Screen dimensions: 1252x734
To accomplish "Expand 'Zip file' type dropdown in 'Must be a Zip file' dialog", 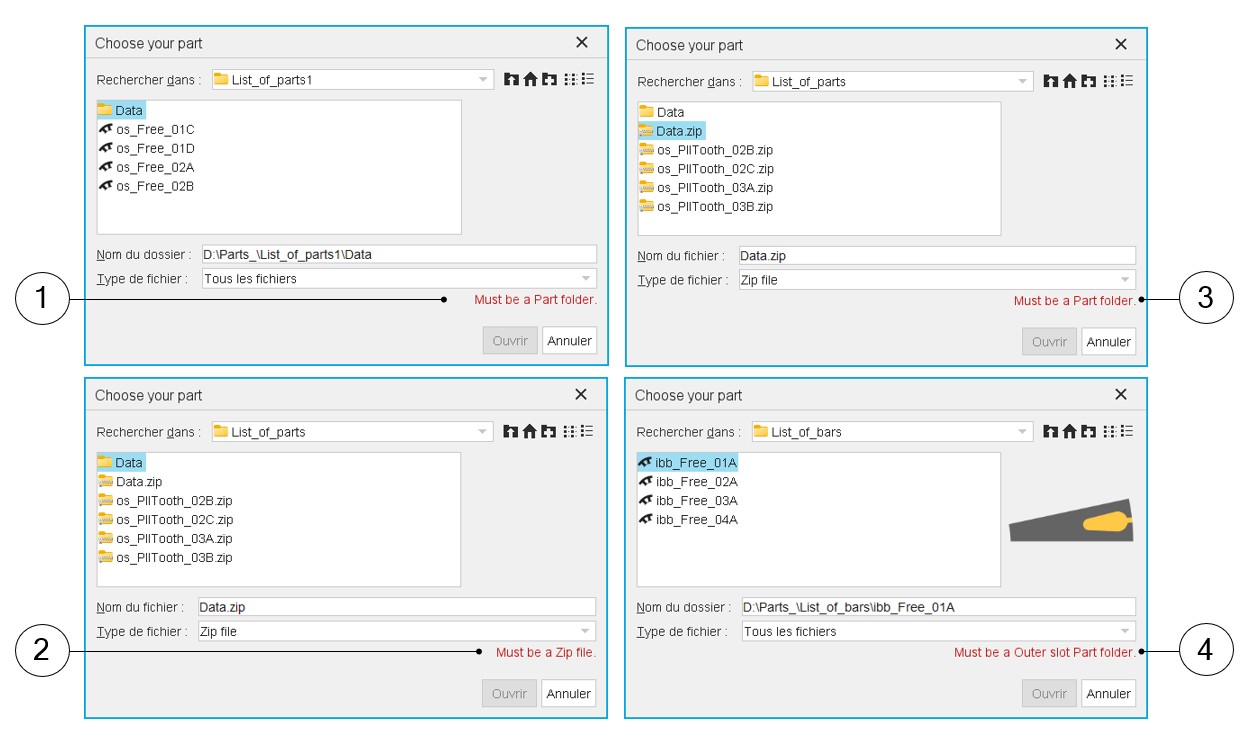I will (396, 631).
